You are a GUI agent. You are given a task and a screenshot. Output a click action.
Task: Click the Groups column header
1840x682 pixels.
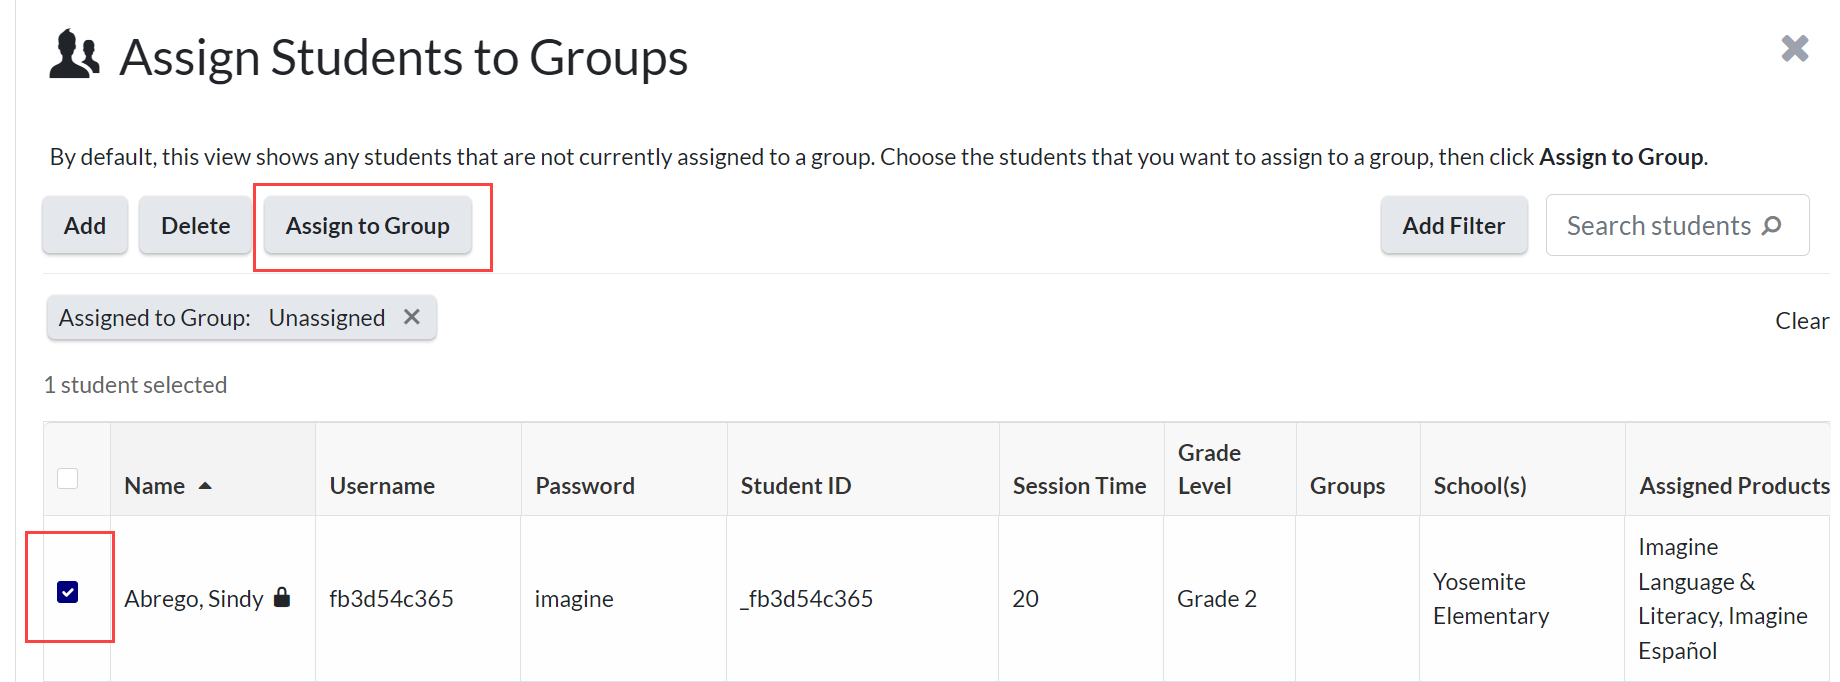(x=1347, y=486)
